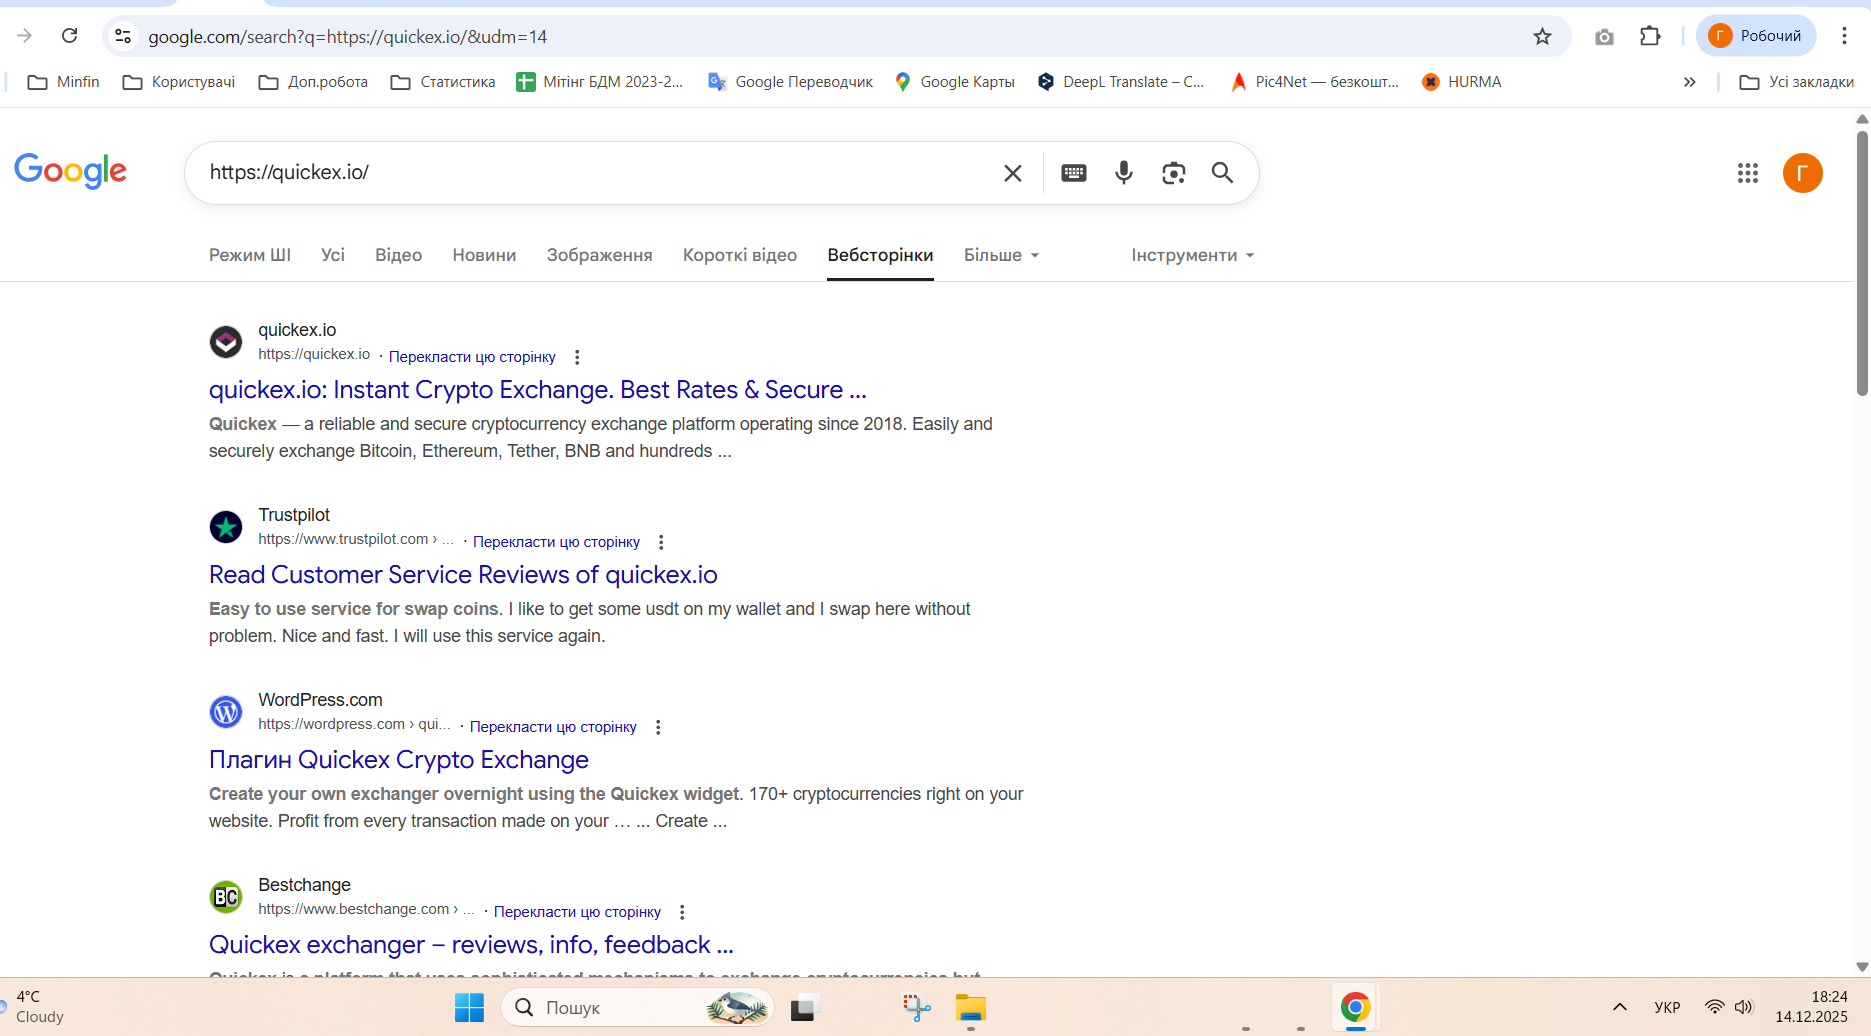
Task: Switch keyboard language УКР indicator
Action: [x=1667, y=1007]
